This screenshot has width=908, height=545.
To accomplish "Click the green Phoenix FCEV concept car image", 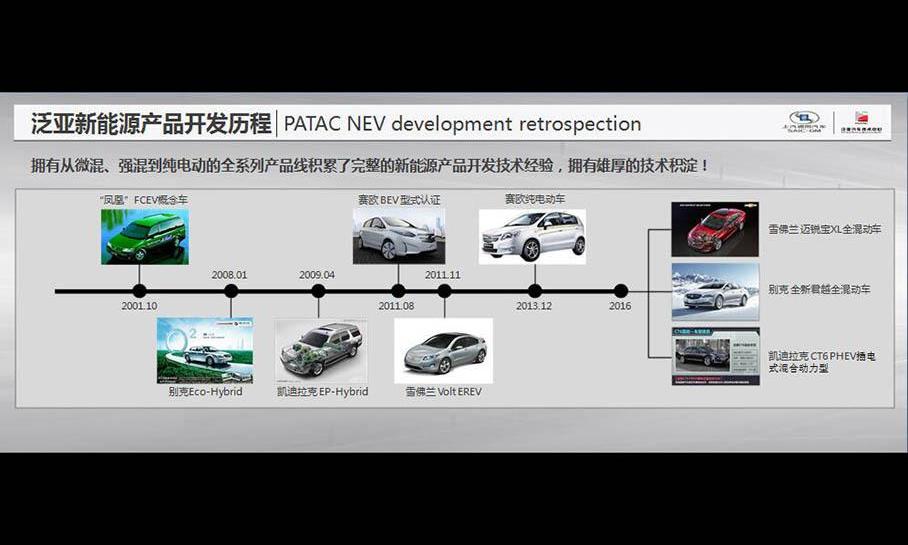I will [x=145, y=237].
